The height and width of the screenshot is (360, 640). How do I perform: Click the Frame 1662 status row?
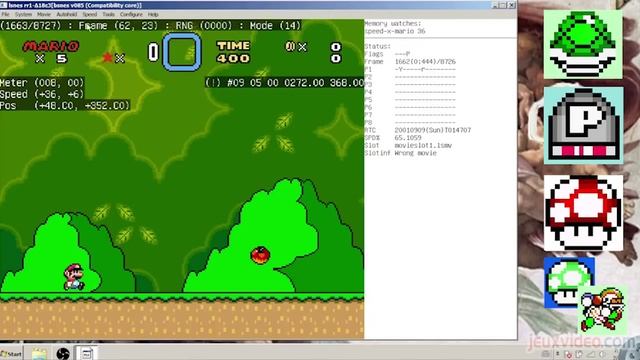click(410, 62)
